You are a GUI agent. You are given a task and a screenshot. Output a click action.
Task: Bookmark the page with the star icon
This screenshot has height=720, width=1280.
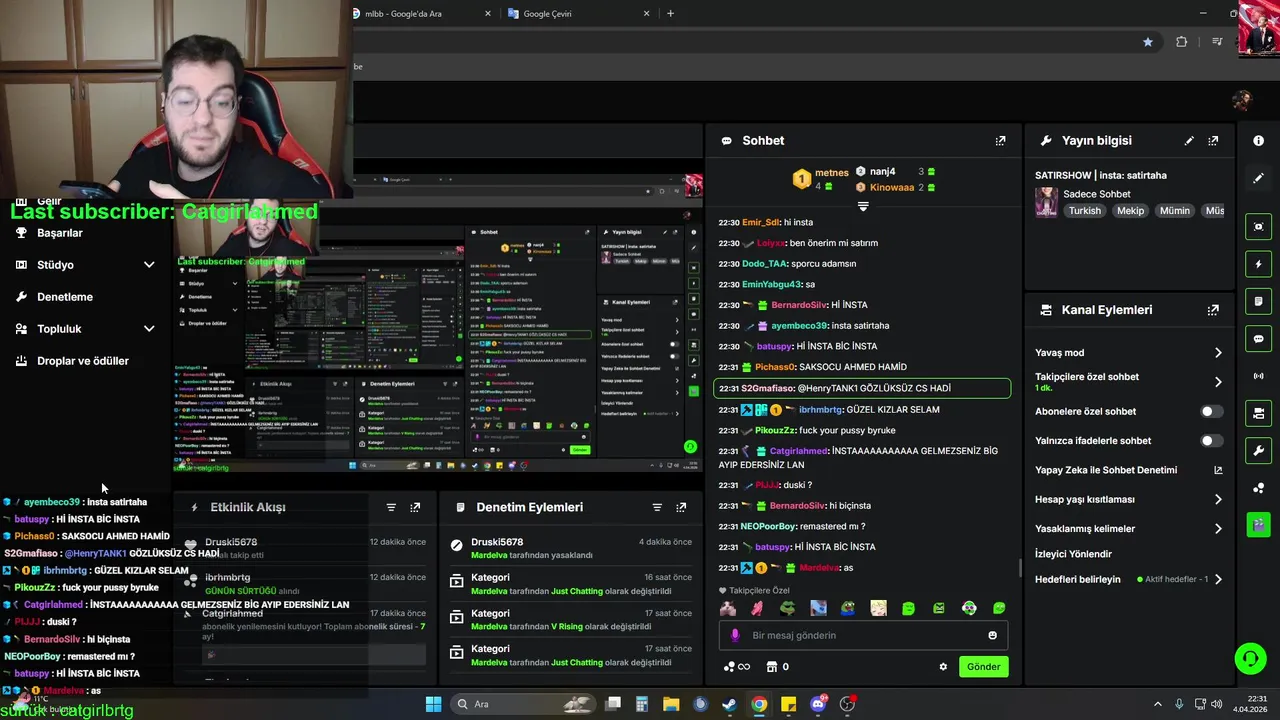pos(1148,42)
